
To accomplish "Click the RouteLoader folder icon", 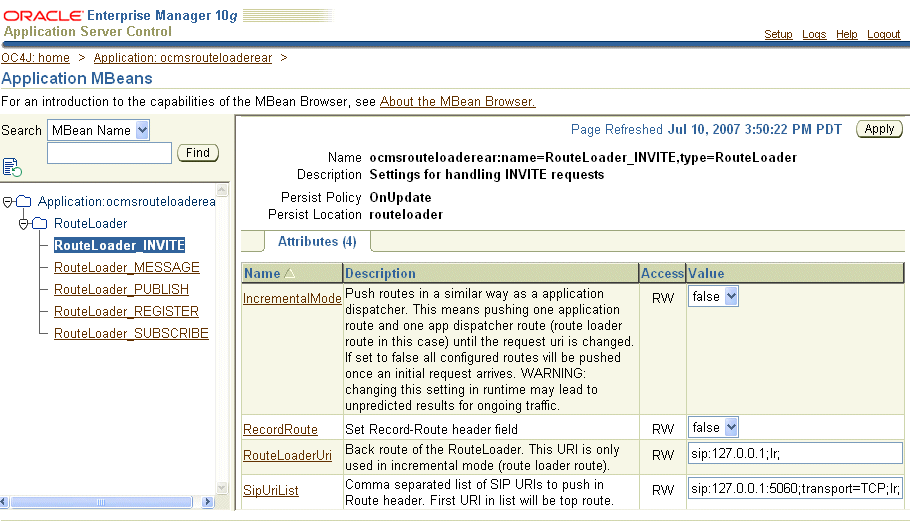I will (x=39, y=224).
